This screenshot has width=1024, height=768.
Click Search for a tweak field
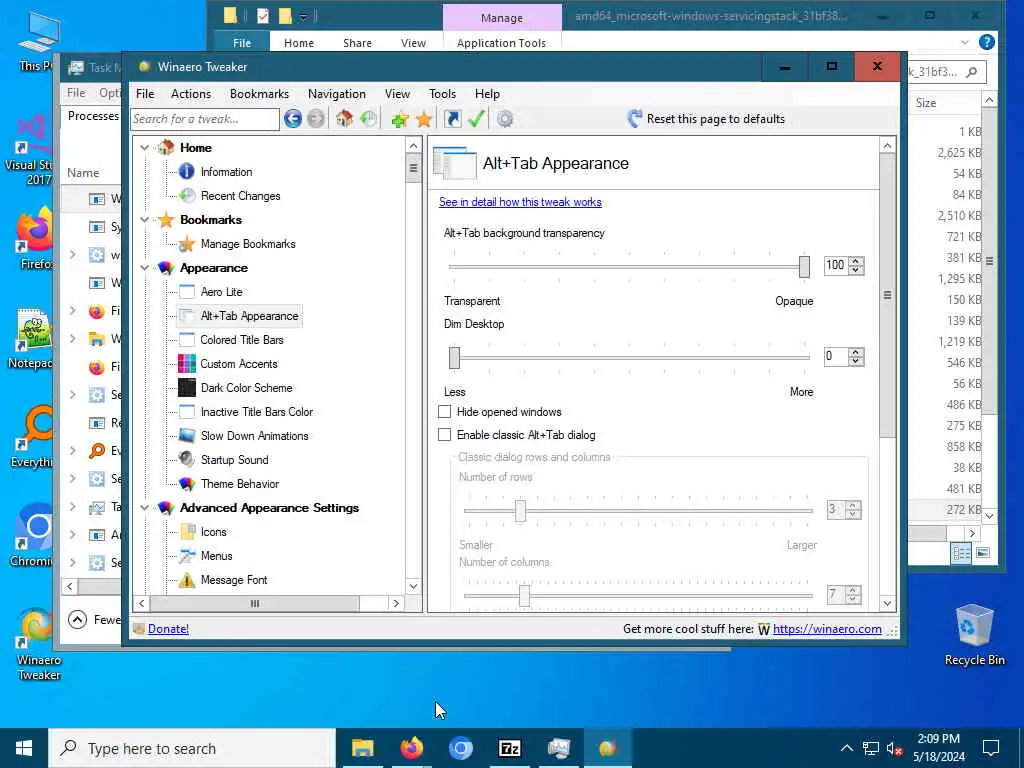click(204, 119)
